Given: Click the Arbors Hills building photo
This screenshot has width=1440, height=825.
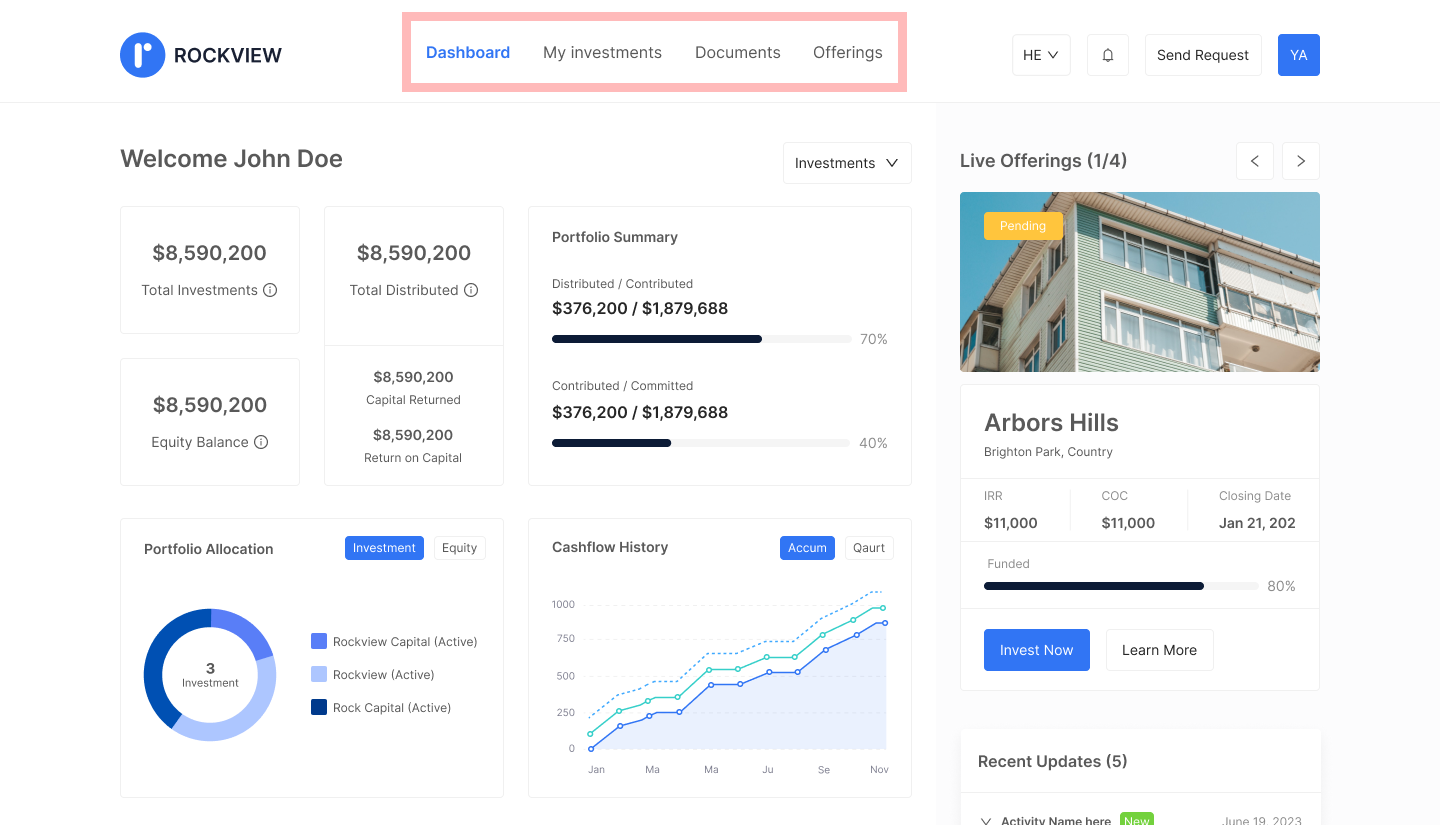Looking at the screenshot, I should [x=1140, y=282].
